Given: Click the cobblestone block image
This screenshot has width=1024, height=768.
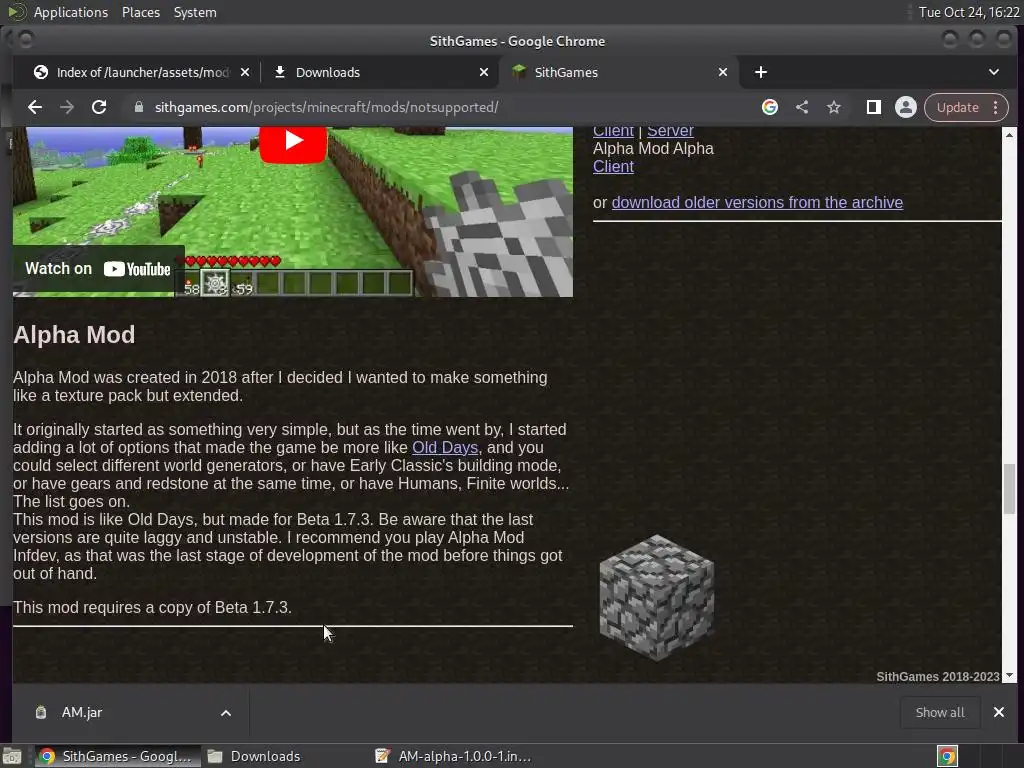Looking at the screenshot, I should [656, 598].
